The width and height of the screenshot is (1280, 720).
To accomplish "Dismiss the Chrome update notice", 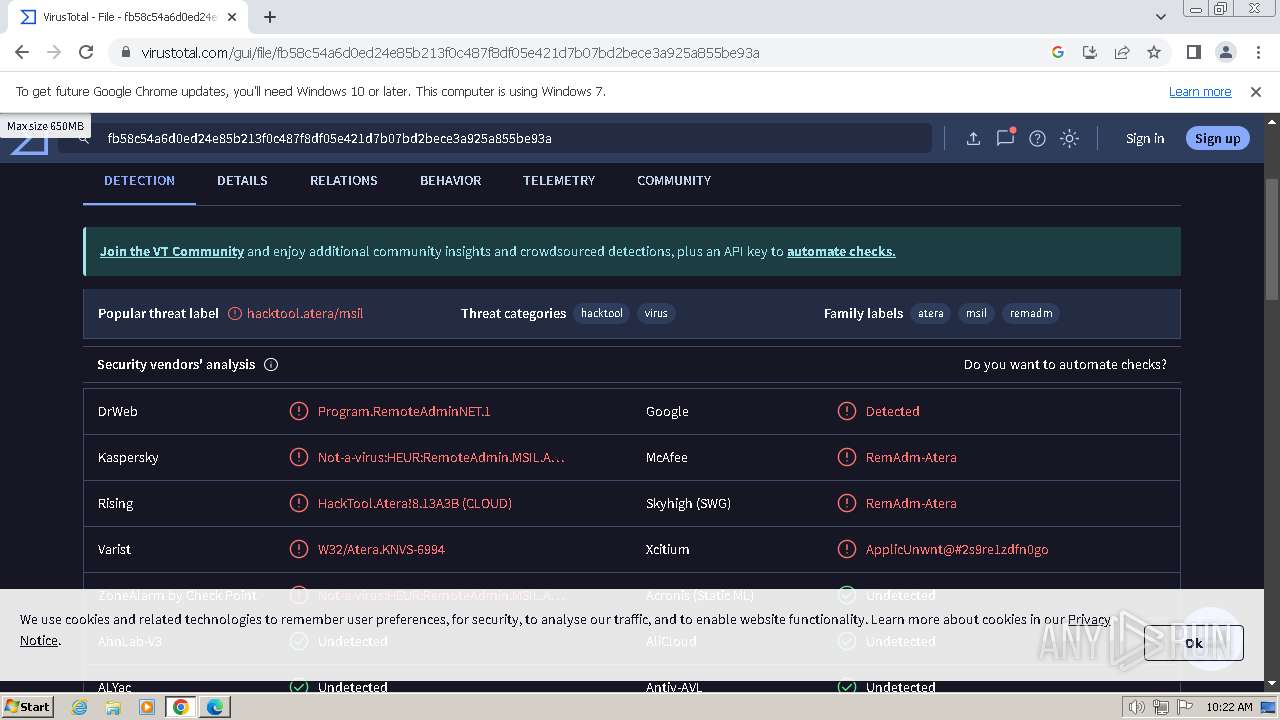I will click(1256, 92).
